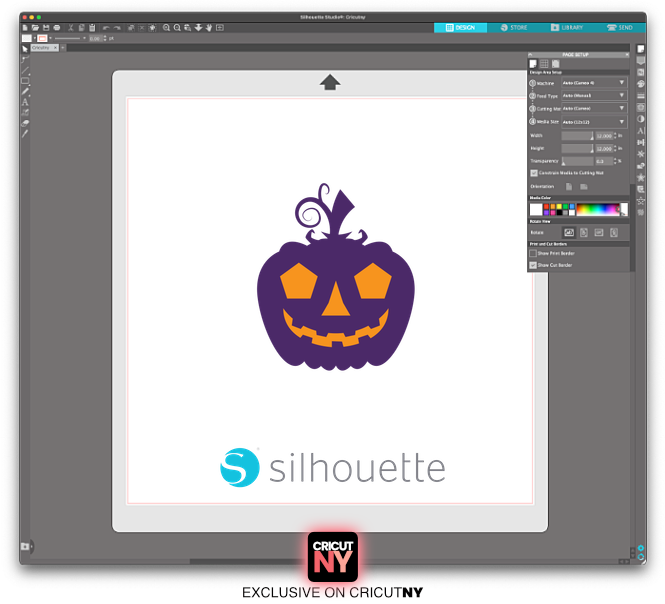The height and width of the screenshot is (604, 665).
Task: Zoom in with the magnifier plus icon
Action: point(166,28)
